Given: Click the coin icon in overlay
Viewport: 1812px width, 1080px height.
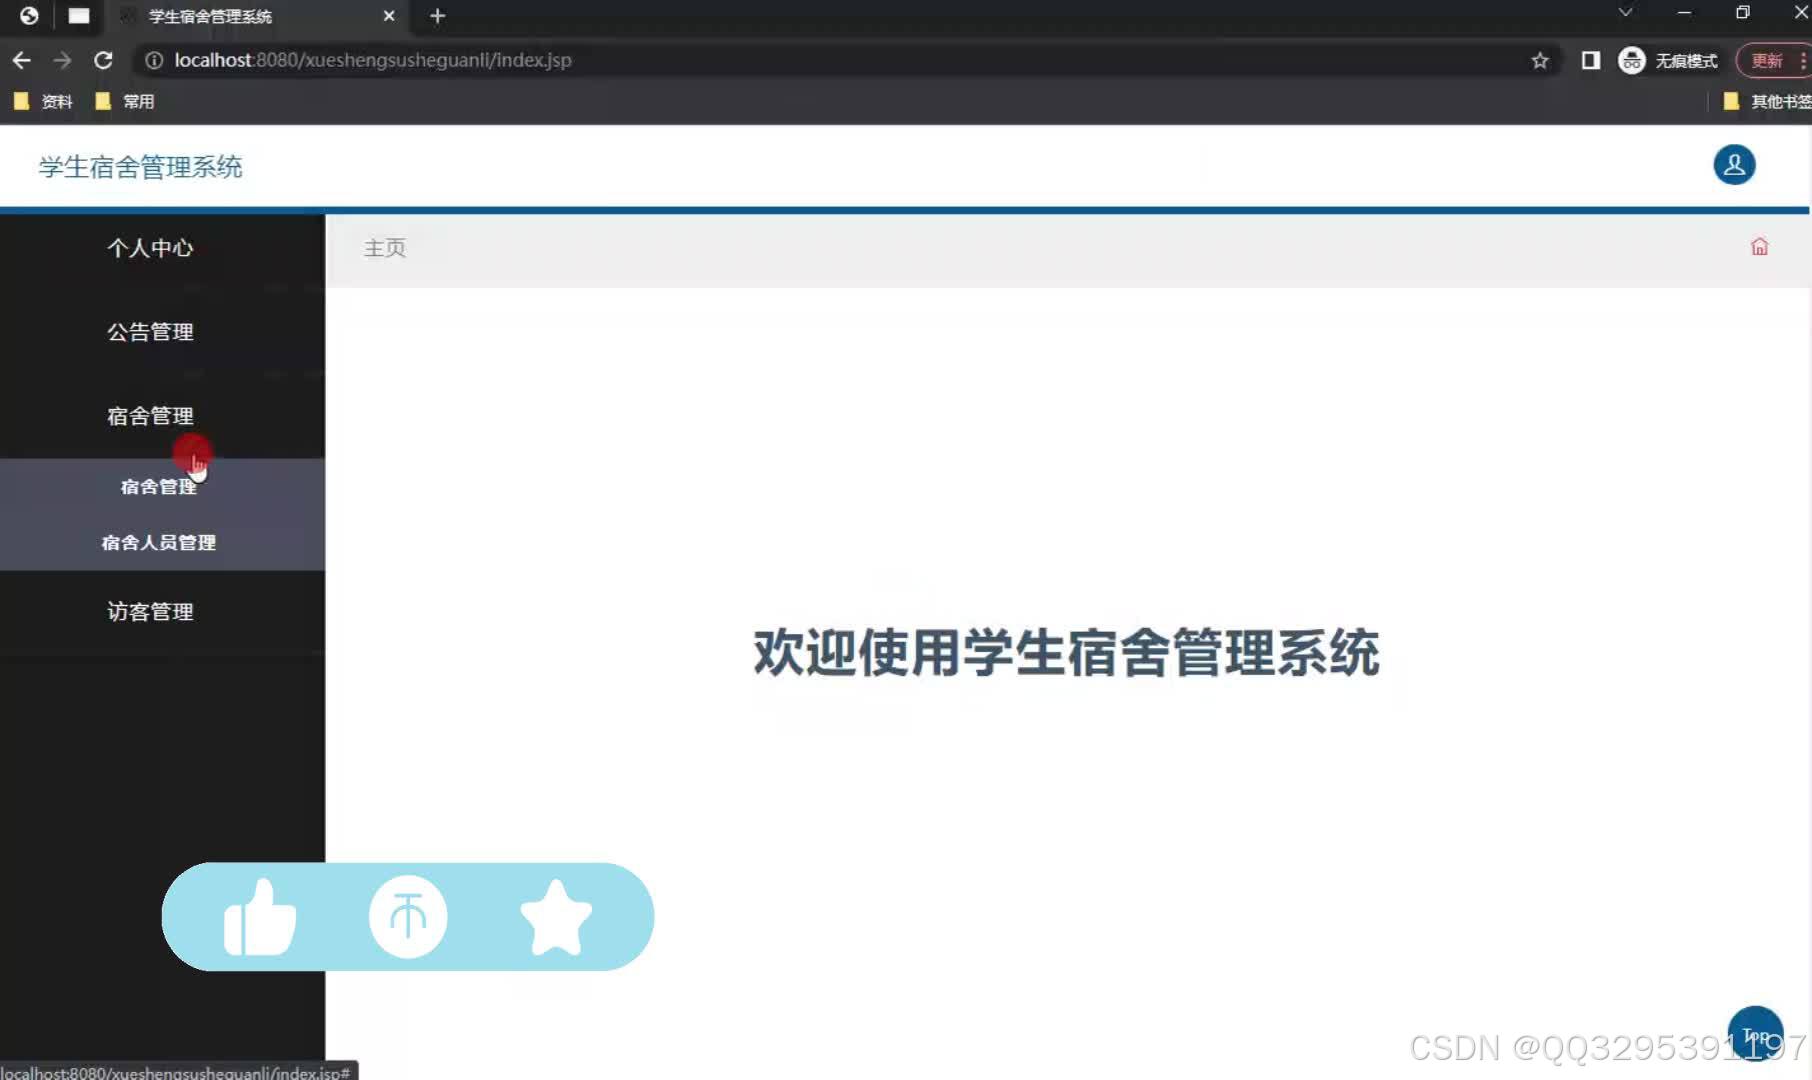Looking at the screenshot, I should pos(408,917).
